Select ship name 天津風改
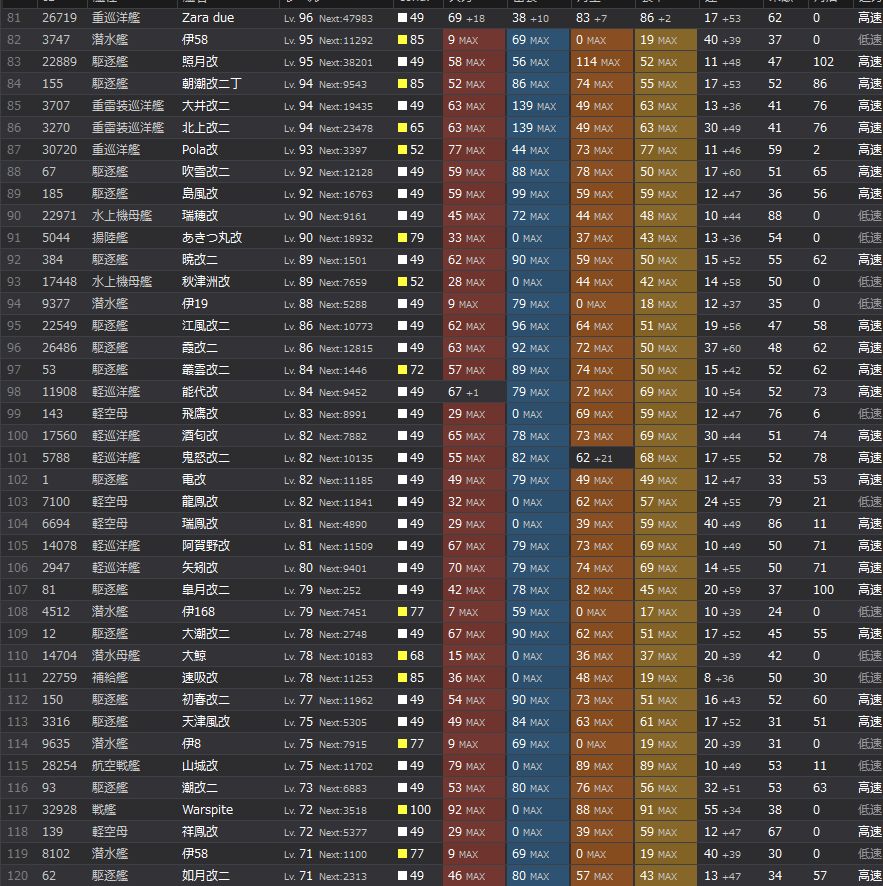 [x=206, y=722]
